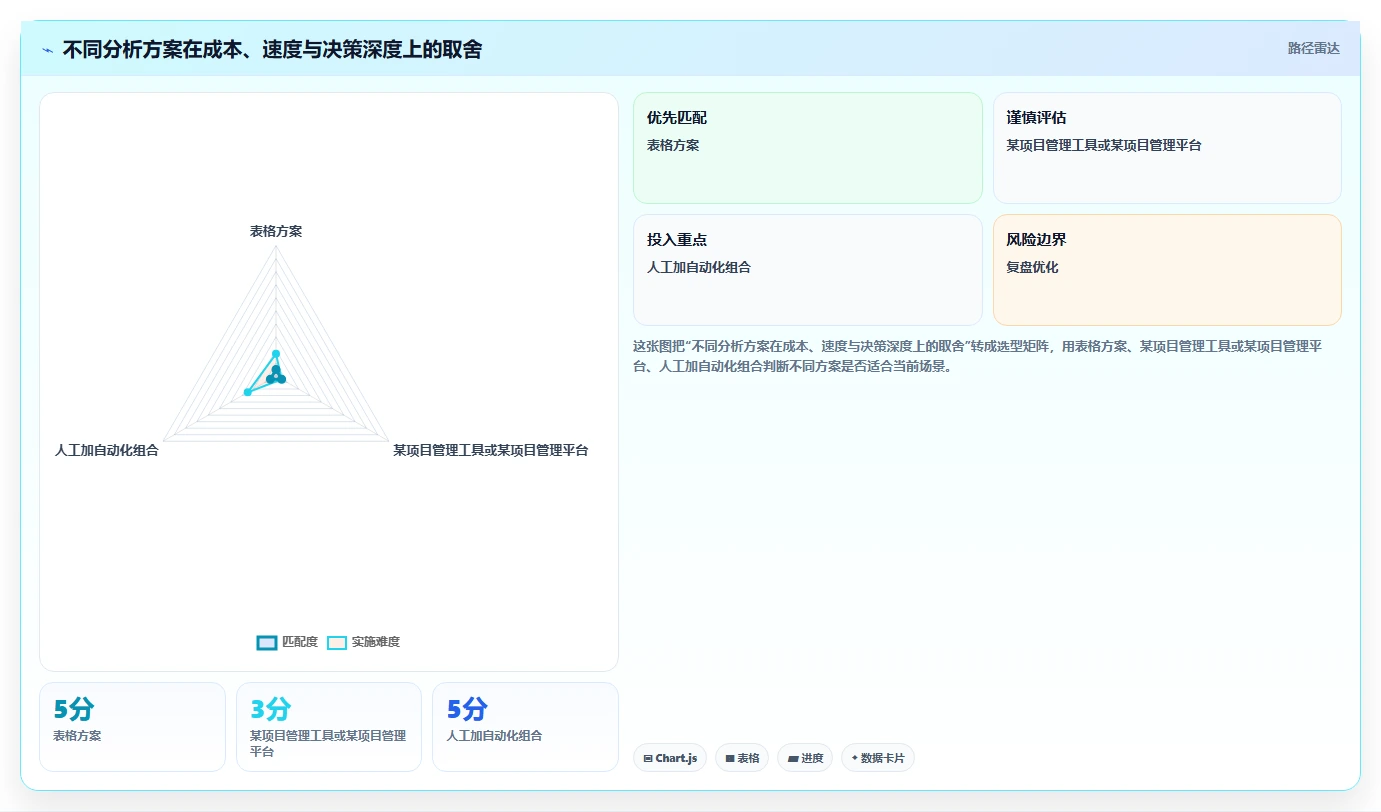The width and height of the screenshot is (1381, 812).
Task: Click the 实施难度 data point toward 人工加自动化组合
Action: click(x=247, y=393)
